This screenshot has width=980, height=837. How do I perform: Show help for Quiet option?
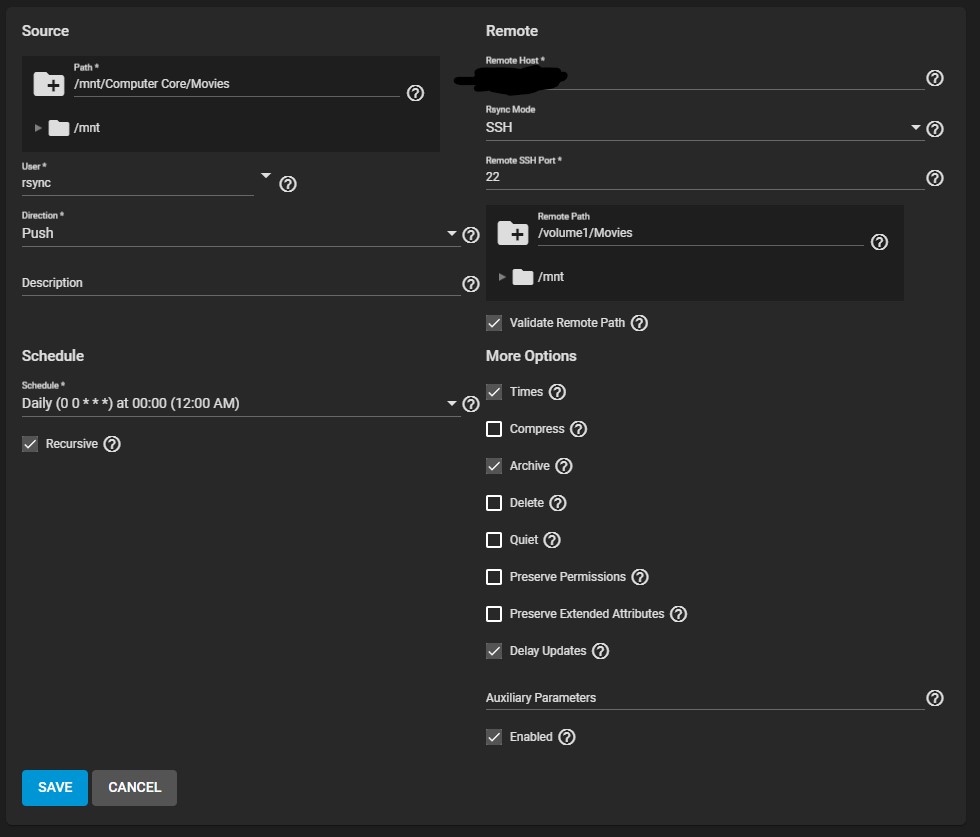pyautogui.click(x=552, y=540)
